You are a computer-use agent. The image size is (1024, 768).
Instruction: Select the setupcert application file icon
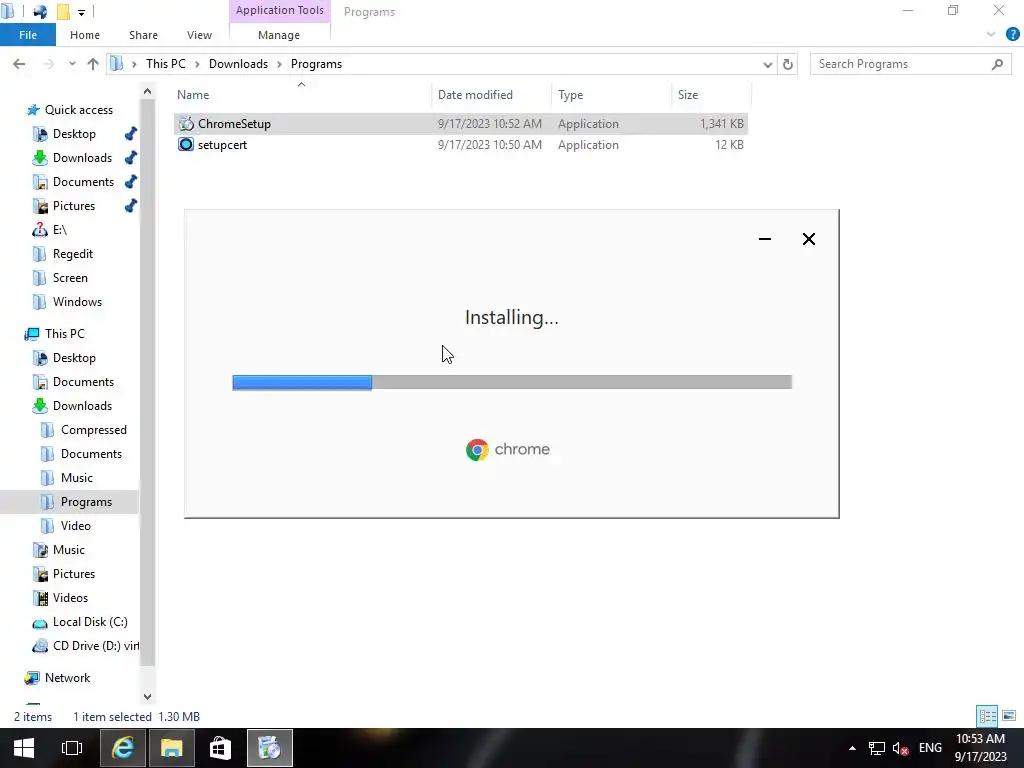coord(186,144)
